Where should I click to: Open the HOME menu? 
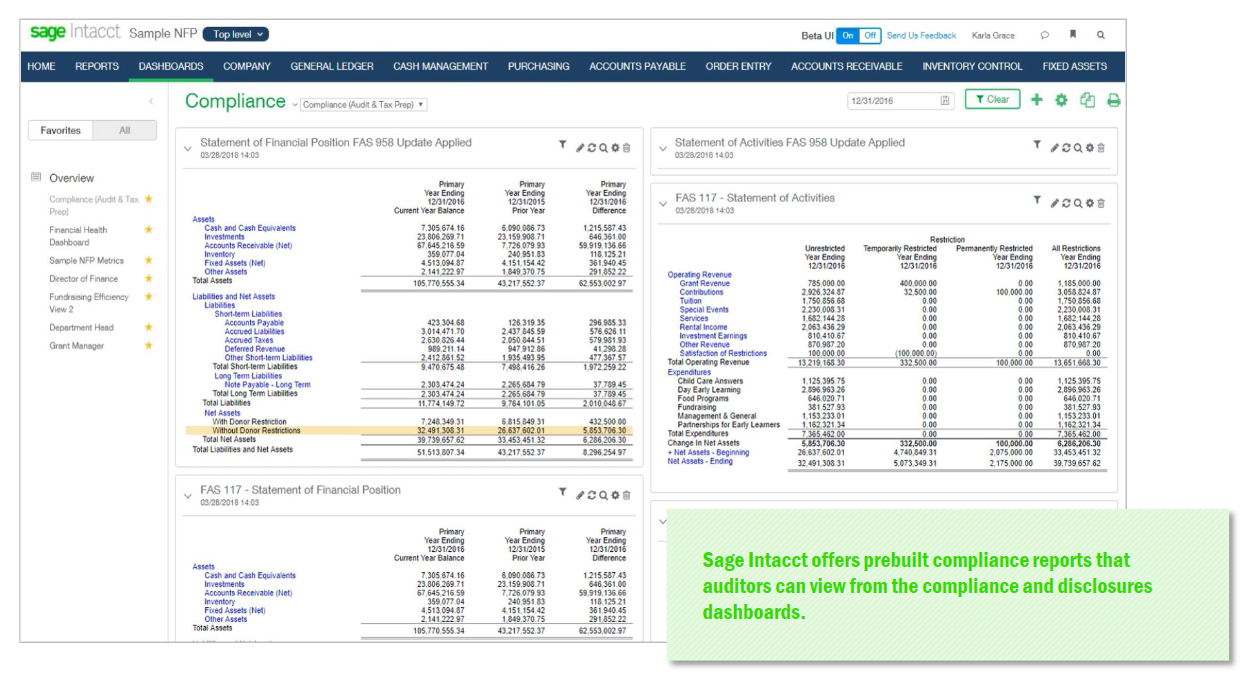pyautogui.click(x=42, y=66)
